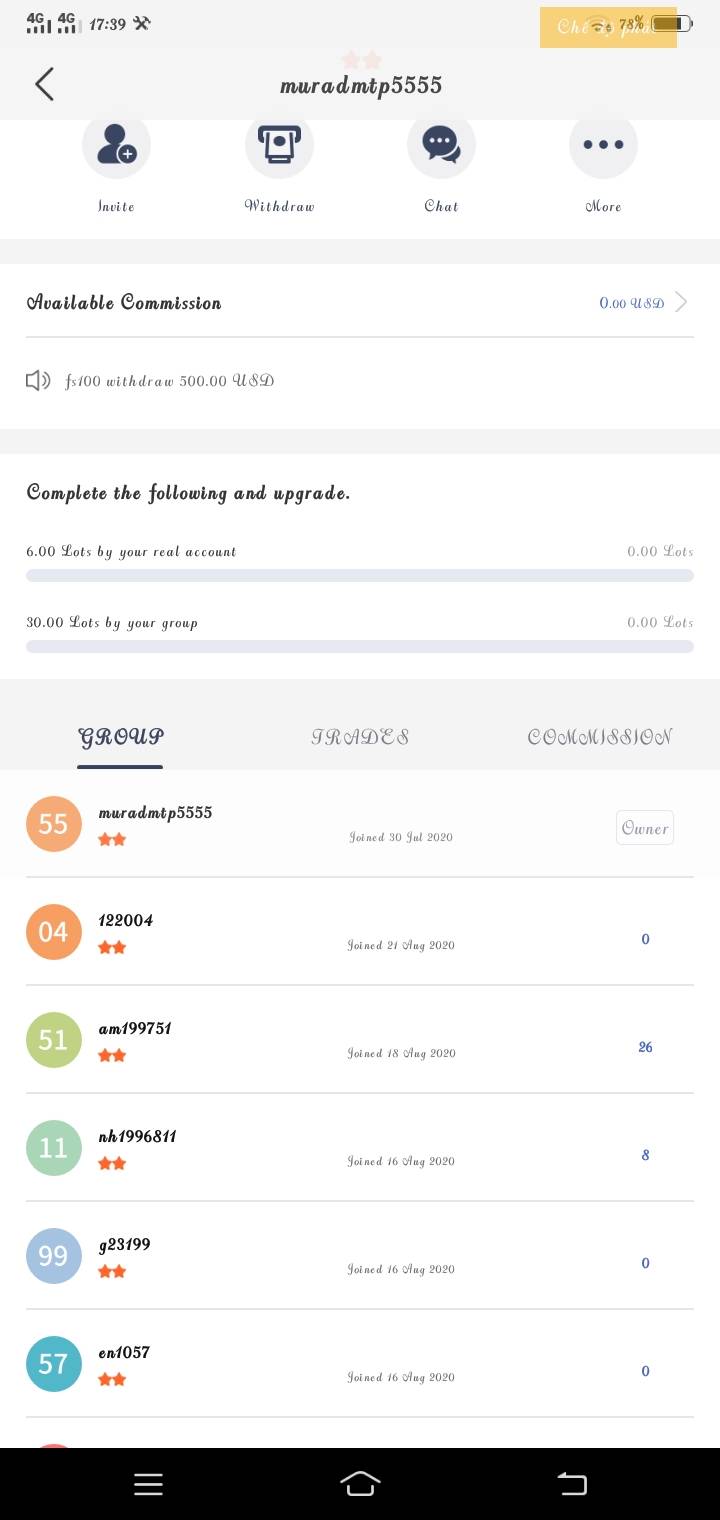Tap avatar 57 of member en1057
This screenshot has height=1520, width=720.
(54, 1364)
